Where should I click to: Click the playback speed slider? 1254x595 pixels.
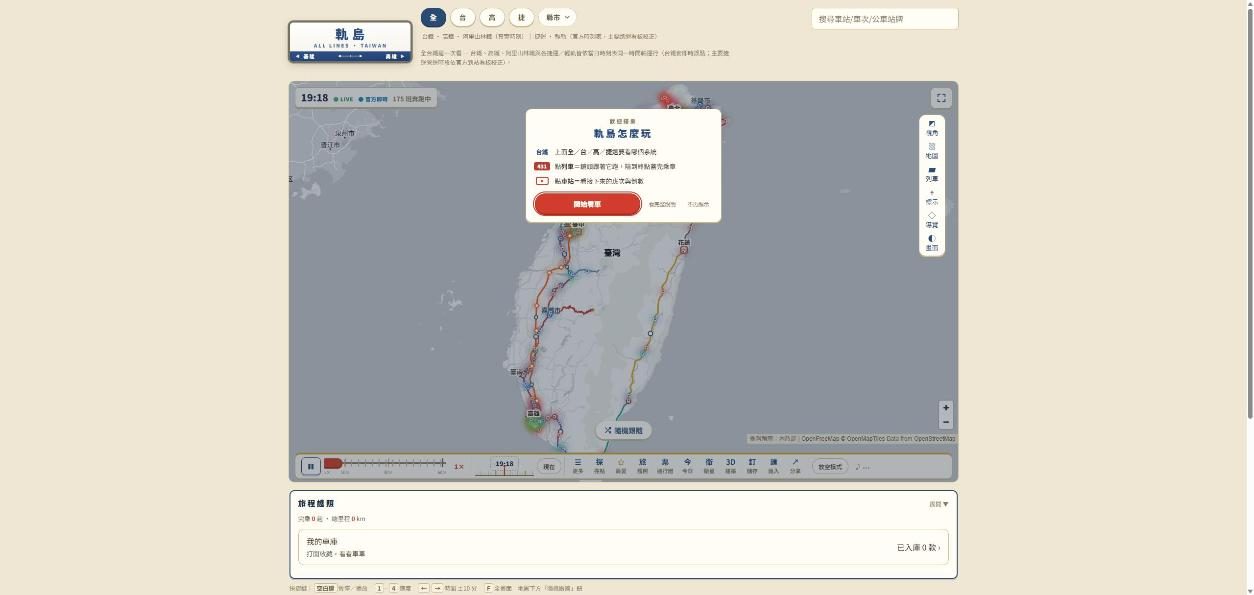coord(385,463)
